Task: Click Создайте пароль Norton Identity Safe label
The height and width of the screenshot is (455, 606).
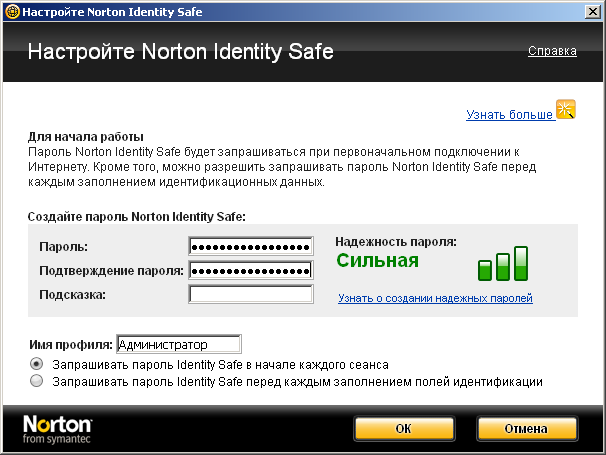Action: point(136,216)
